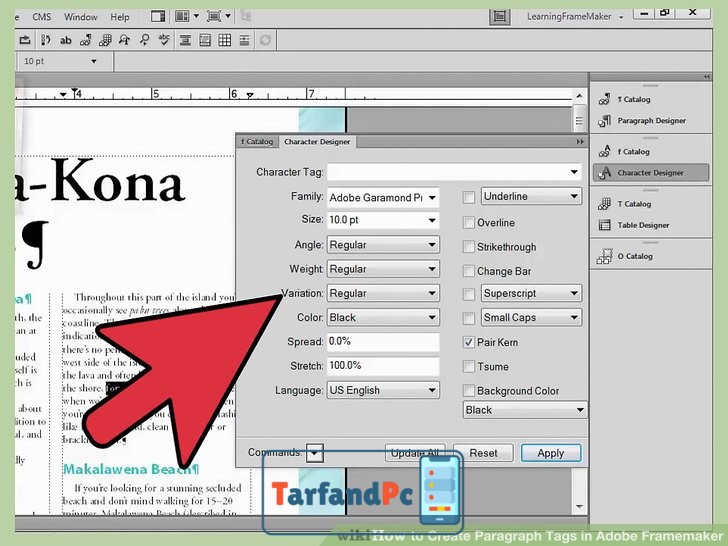Open the Variation dropdown
The image size is (728, 546).
383,293
